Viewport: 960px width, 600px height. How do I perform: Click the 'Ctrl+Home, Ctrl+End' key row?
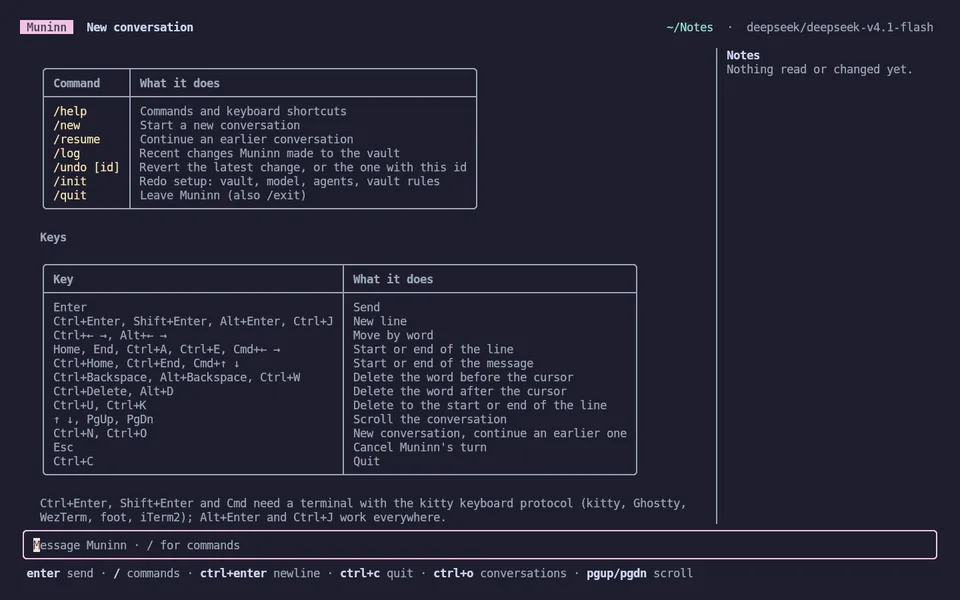click(x=146, y=363)
